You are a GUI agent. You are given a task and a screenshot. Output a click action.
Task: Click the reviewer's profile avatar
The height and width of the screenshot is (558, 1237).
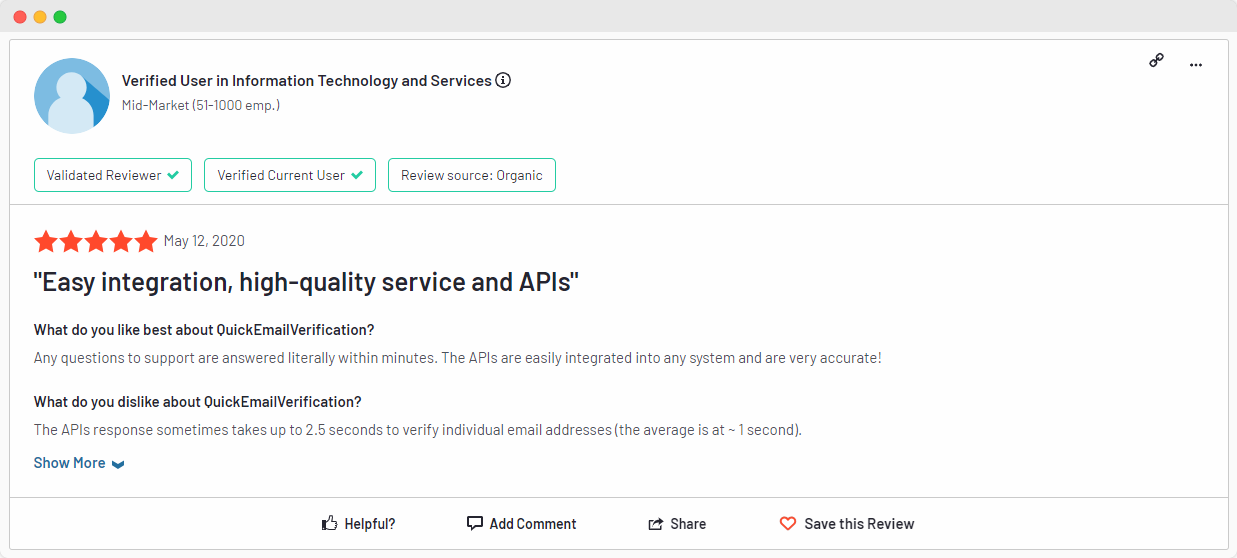point(72,96)
